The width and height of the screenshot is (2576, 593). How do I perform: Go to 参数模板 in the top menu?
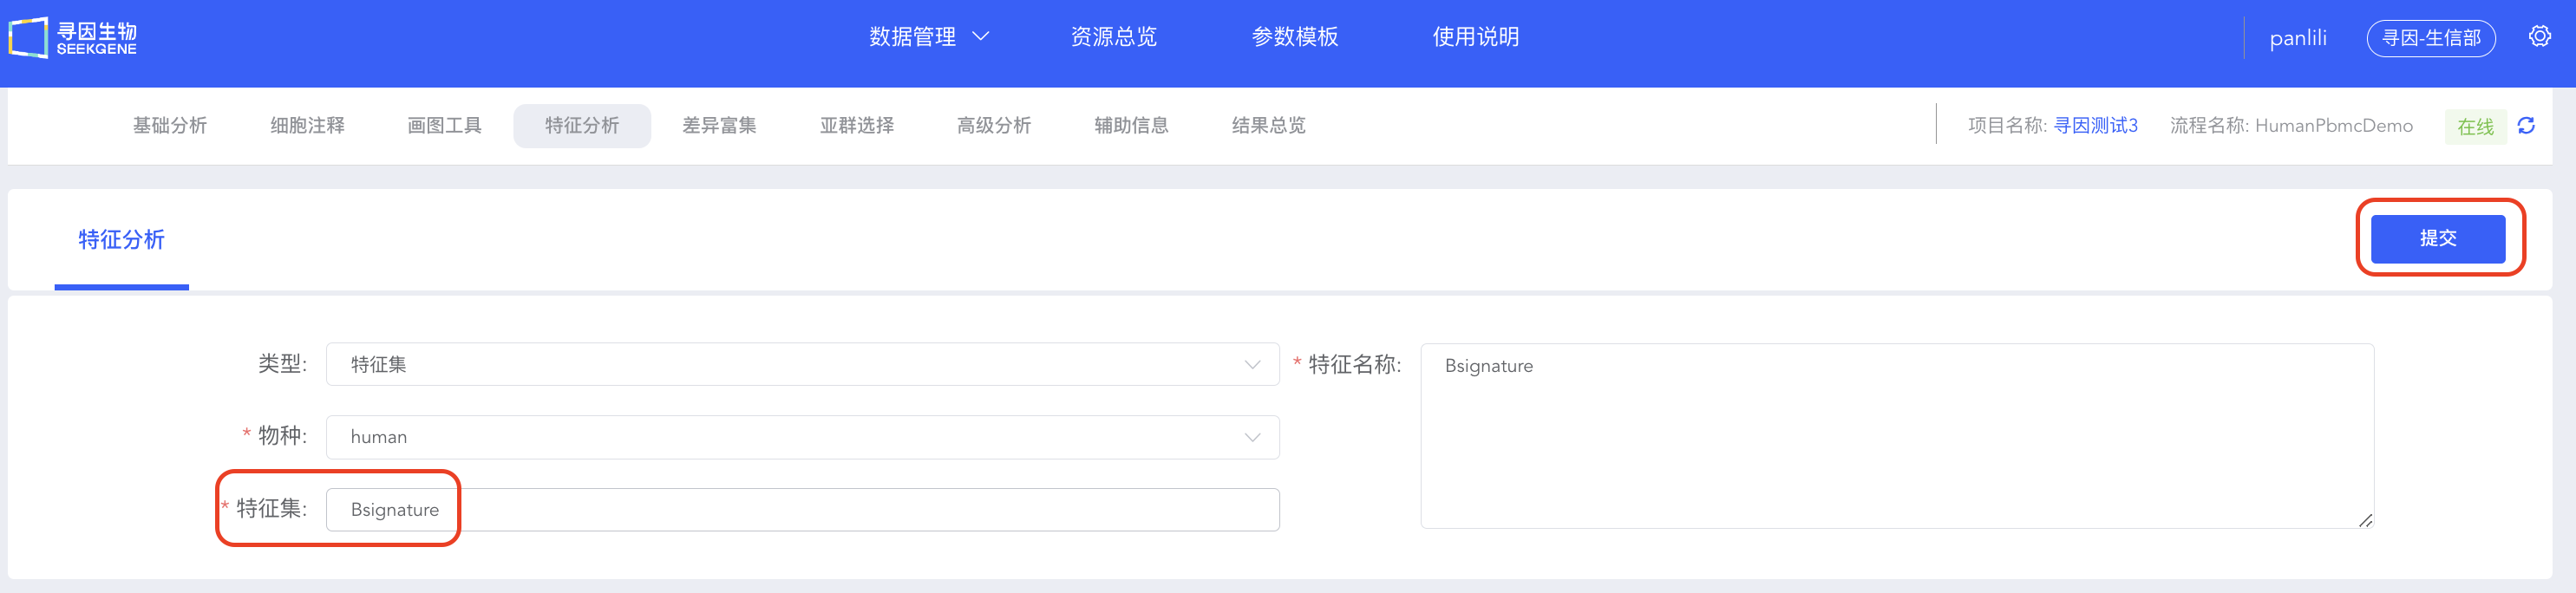pyautogui.click(x=1294, y=37)
